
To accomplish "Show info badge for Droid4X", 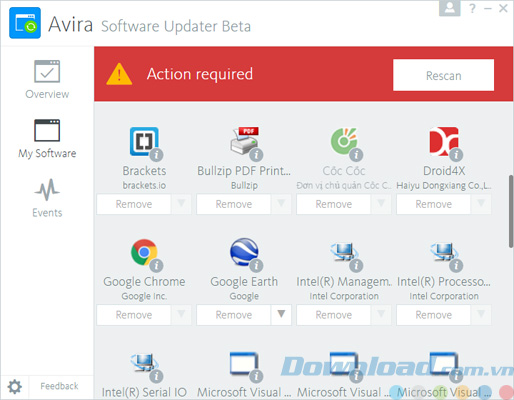I will (x=456, y=155).
